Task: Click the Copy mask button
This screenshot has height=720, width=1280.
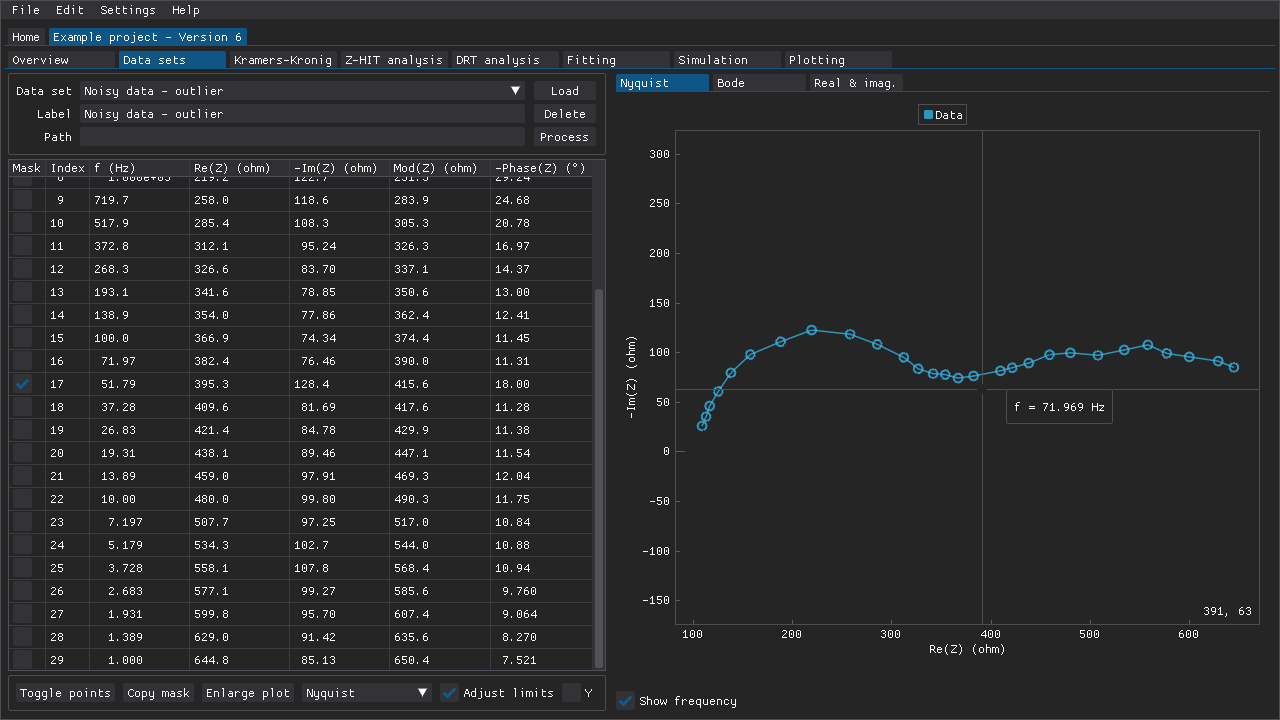Action: click(158, 693)
